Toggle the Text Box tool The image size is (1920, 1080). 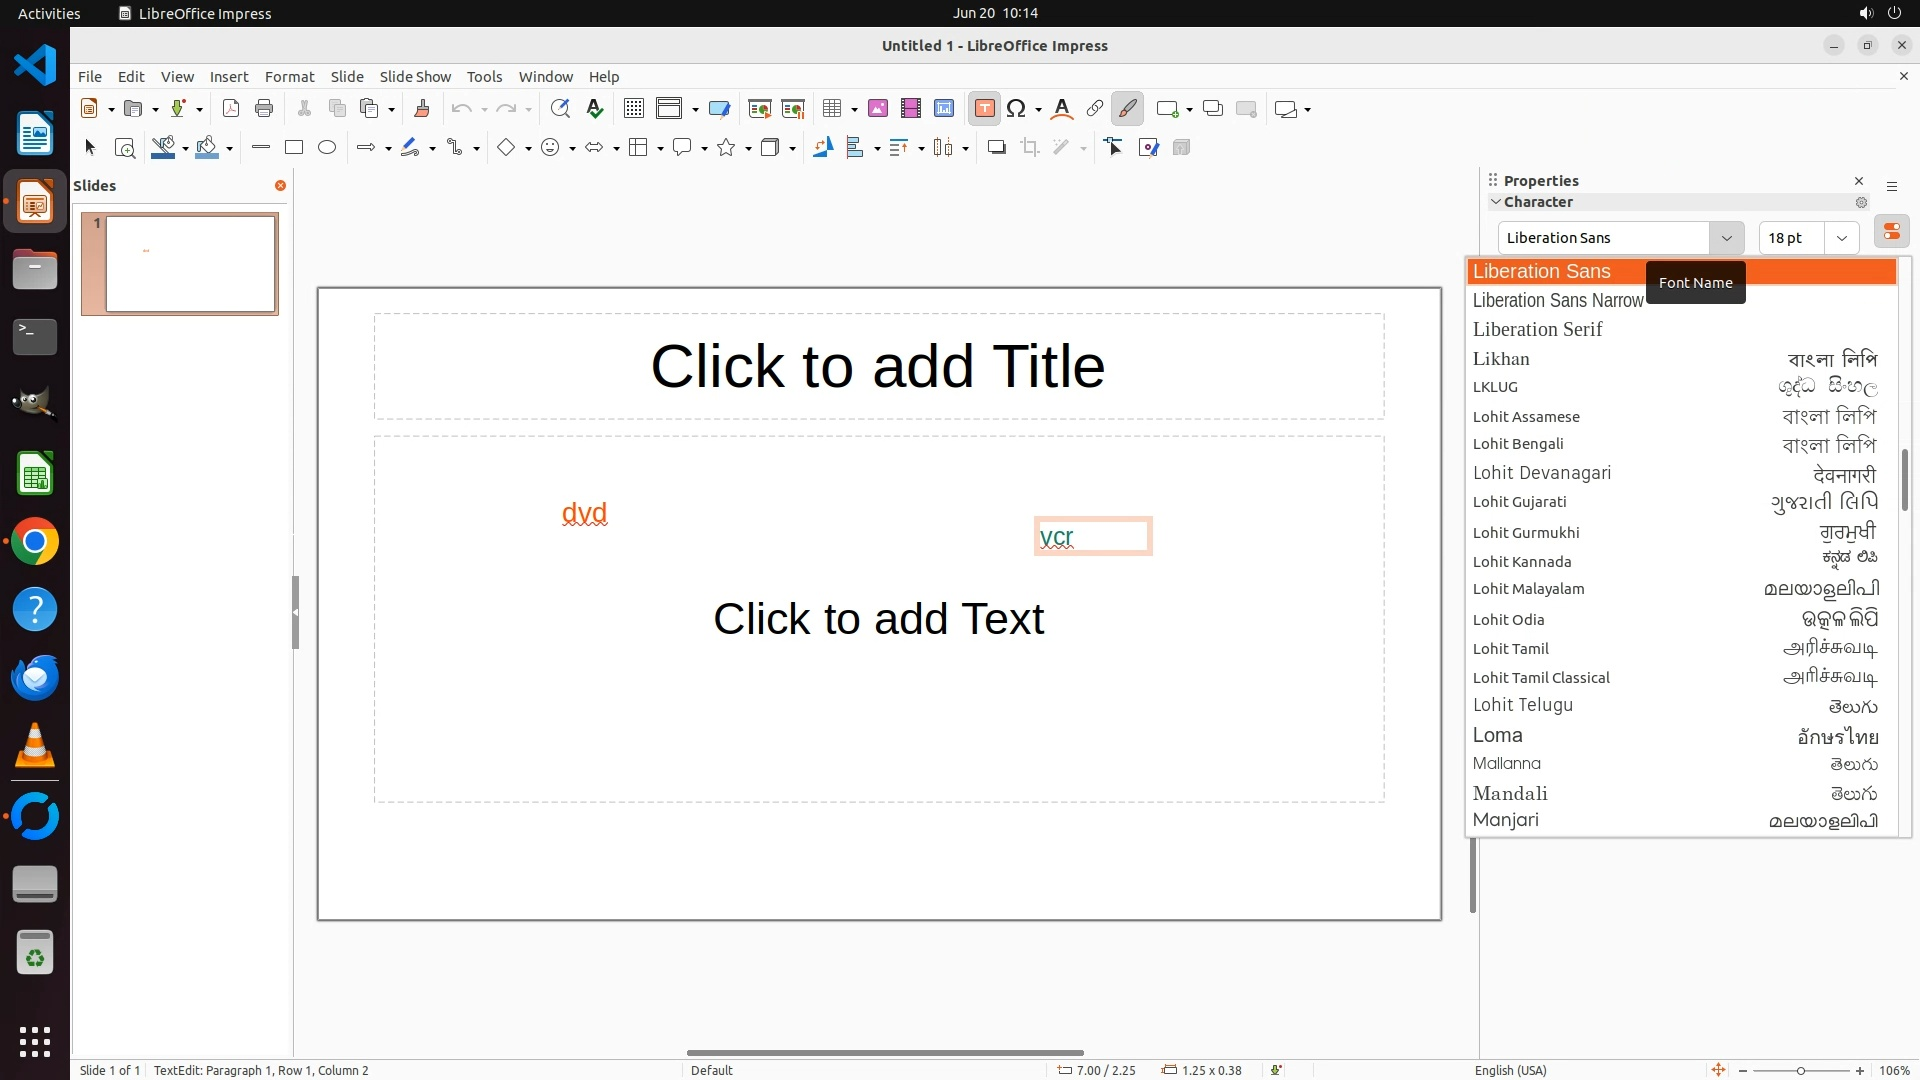984,109
